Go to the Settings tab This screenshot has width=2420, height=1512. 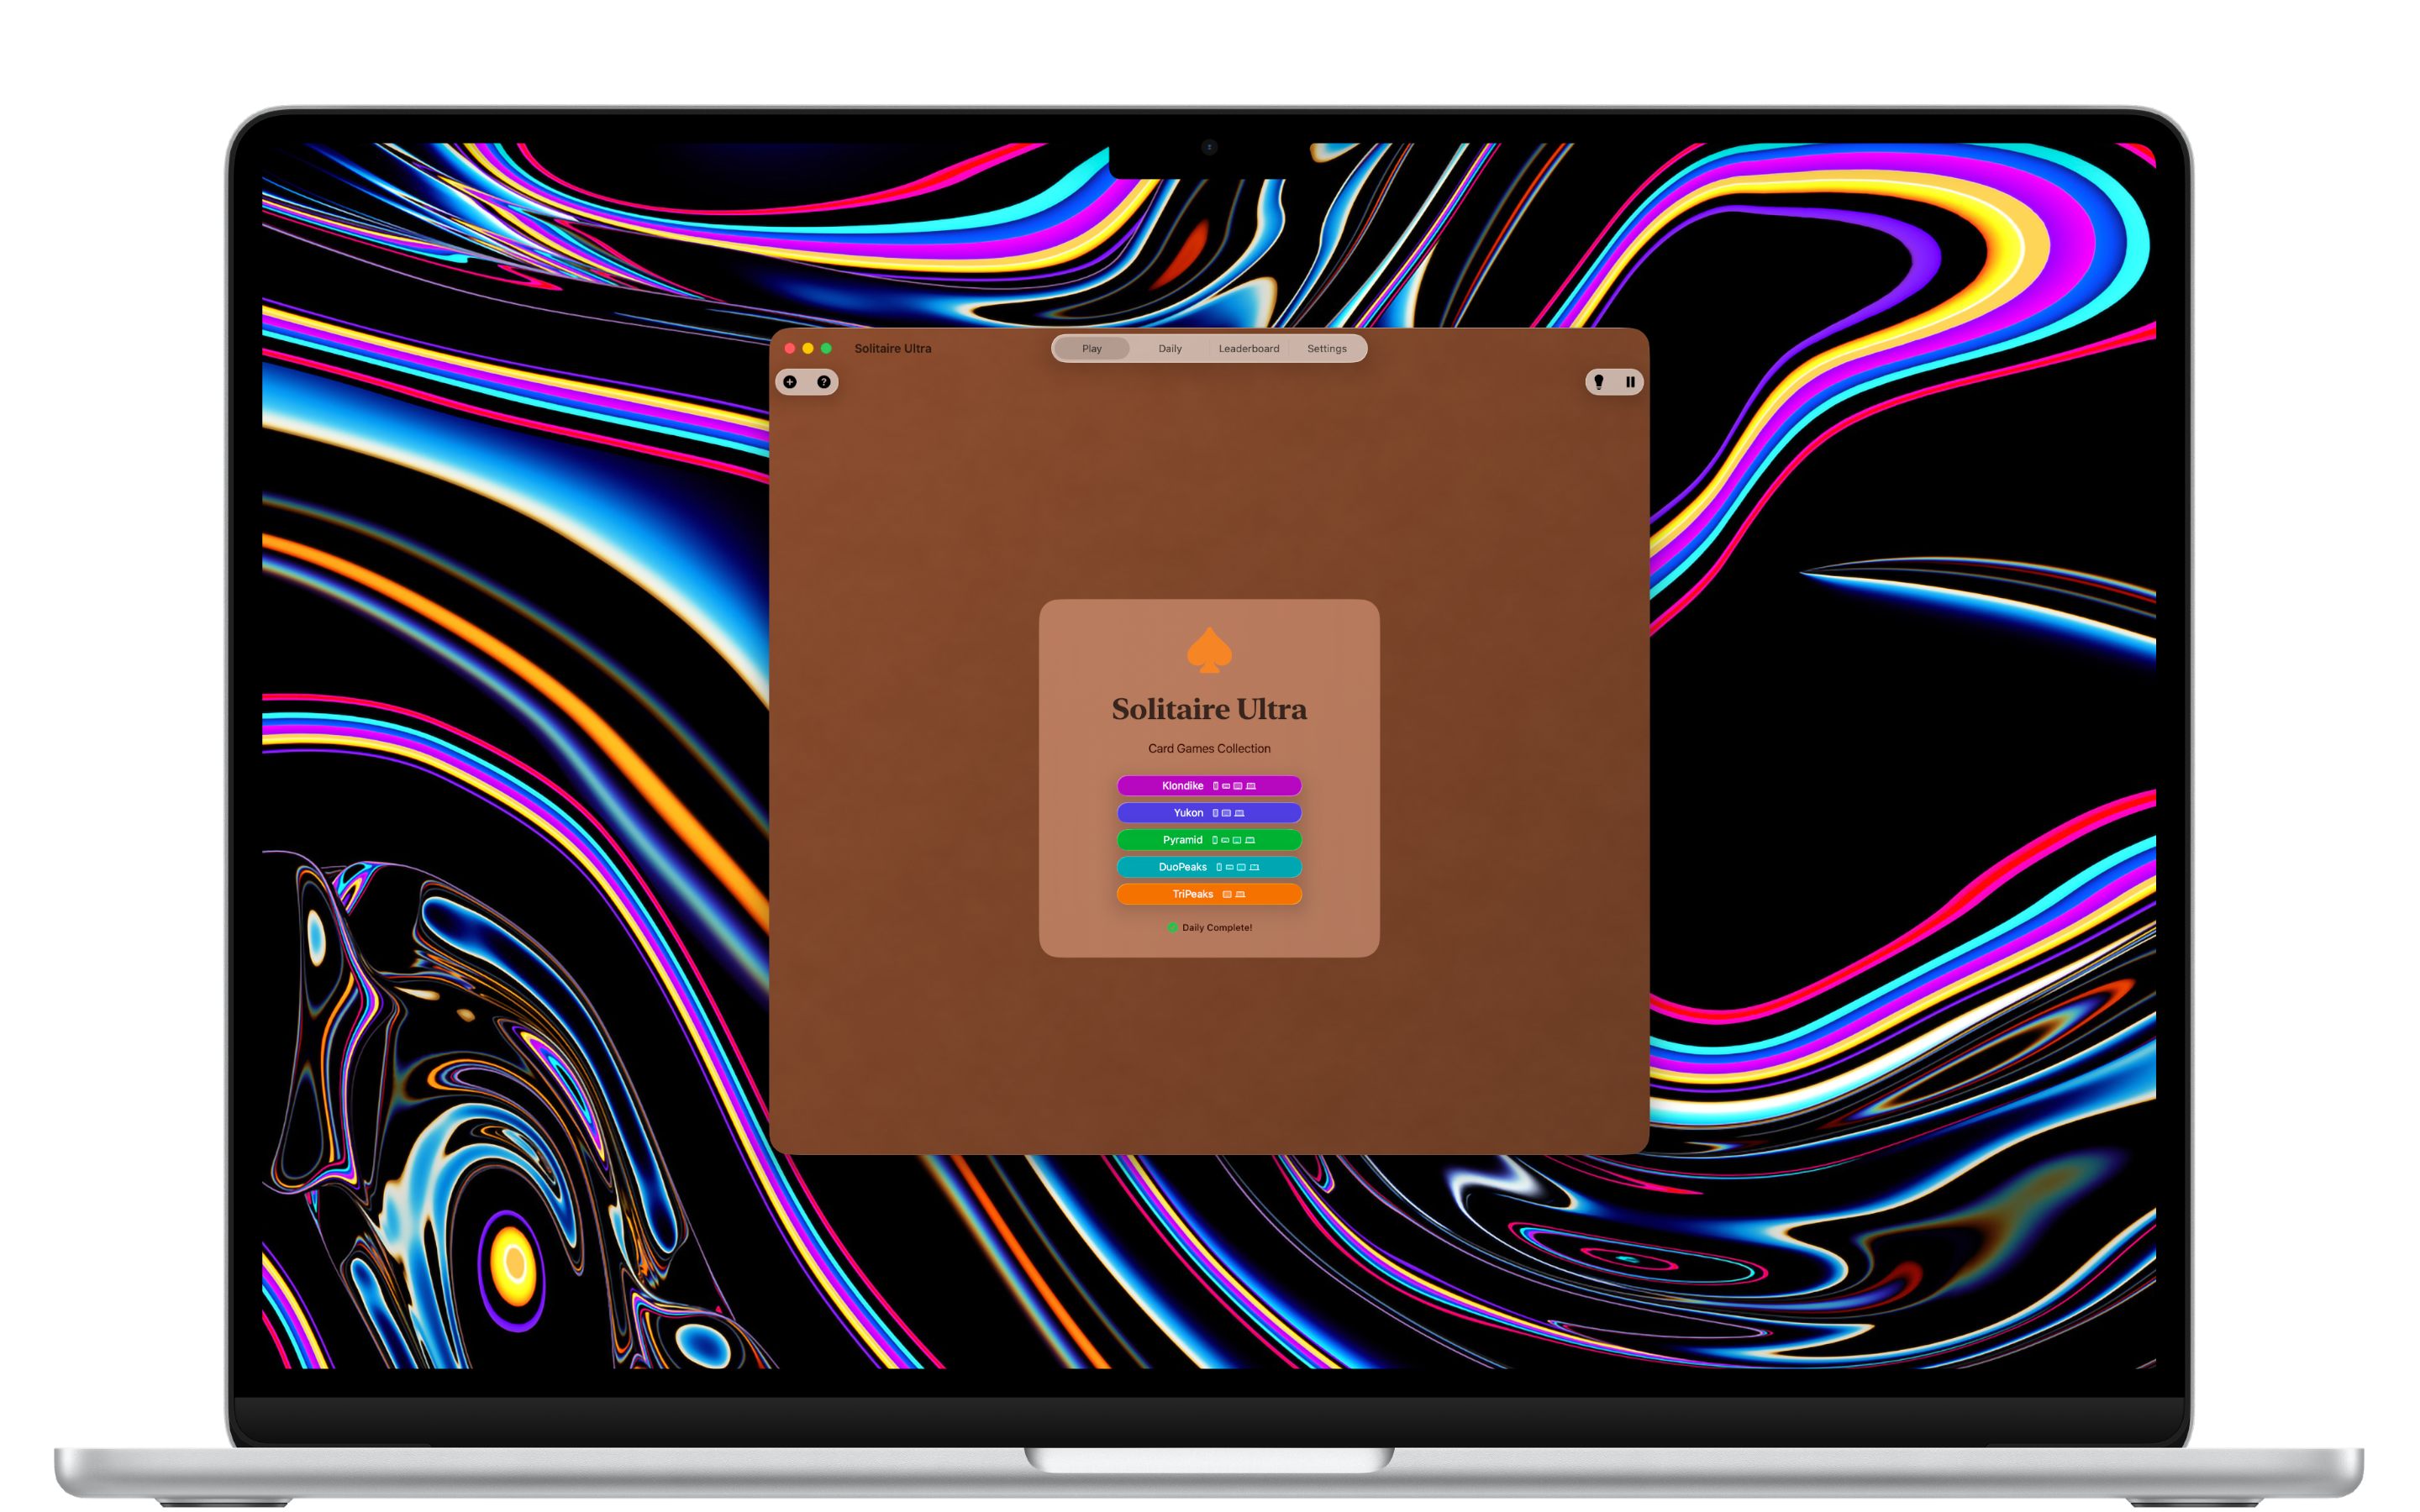tap(1326, 349)
